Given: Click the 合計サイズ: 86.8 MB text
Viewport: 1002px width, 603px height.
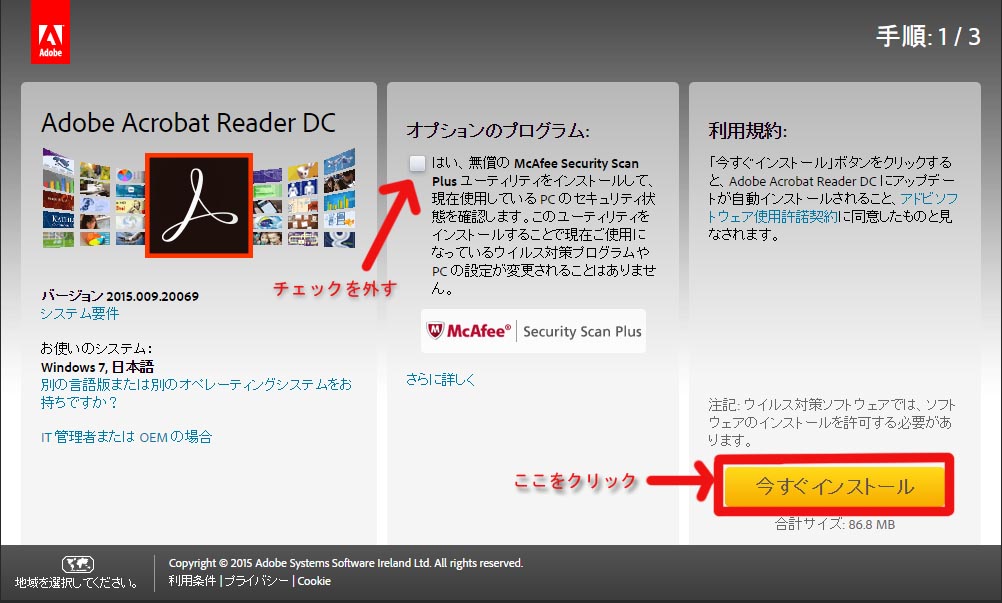Looking at the screenshot, I should click(835, 524).
